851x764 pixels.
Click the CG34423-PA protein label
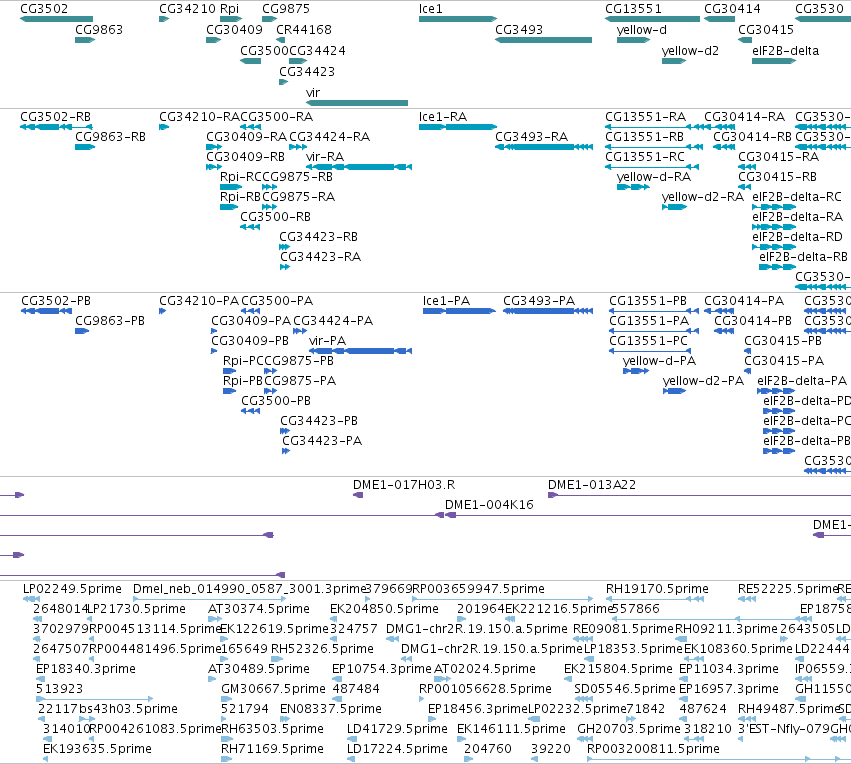[322, 441]
